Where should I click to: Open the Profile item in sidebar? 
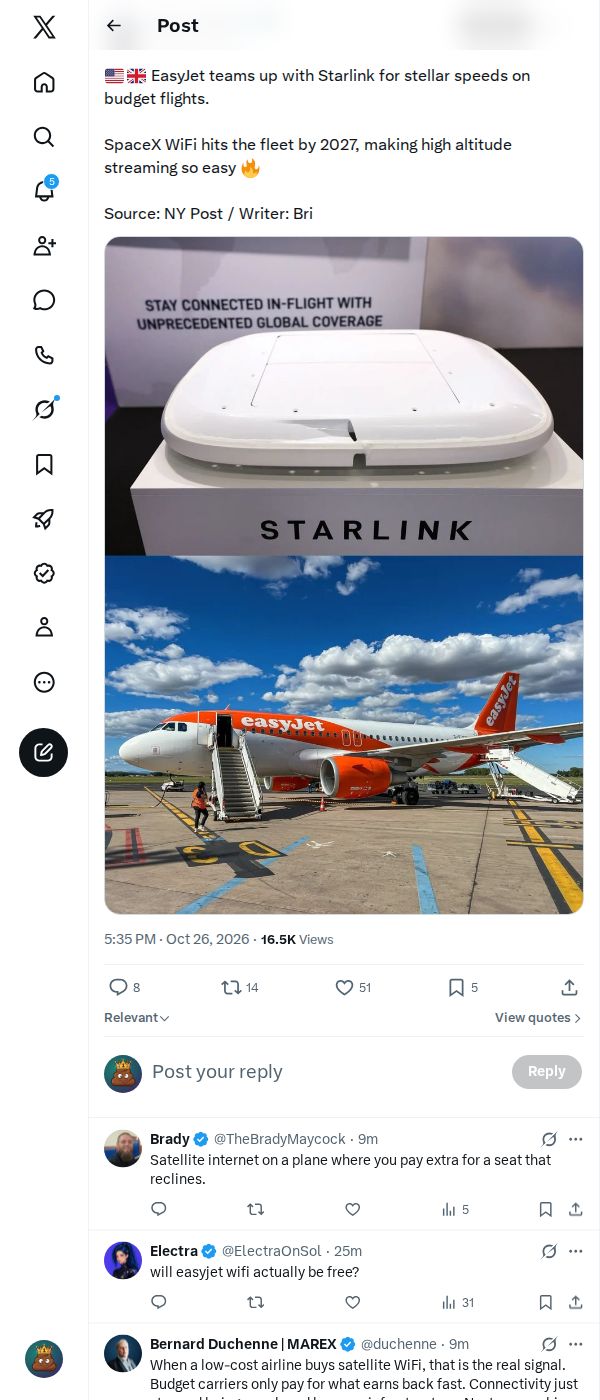pos(44,627)
